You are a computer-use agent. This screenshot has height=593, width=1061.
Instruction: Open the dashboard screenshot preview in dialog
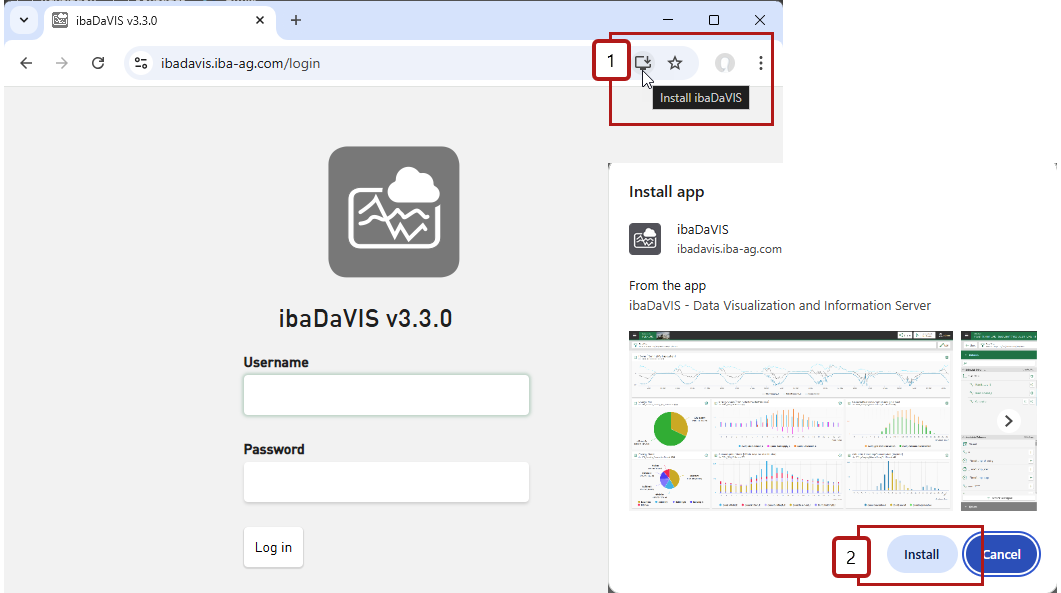click(x=790, y=420)
